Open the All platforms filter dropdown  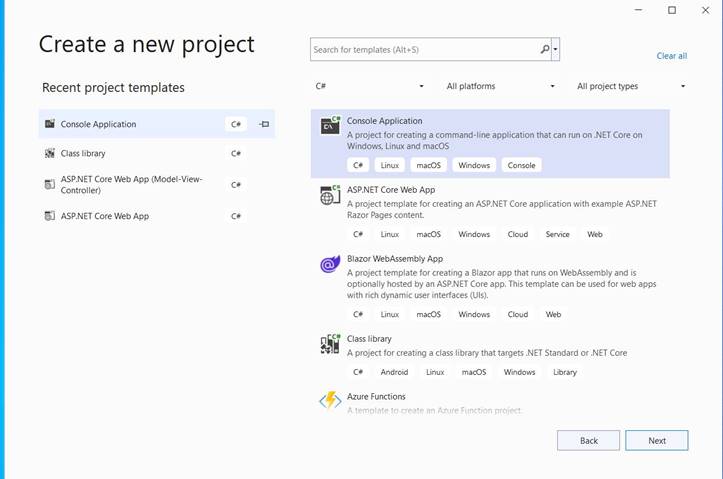point(498,86)
